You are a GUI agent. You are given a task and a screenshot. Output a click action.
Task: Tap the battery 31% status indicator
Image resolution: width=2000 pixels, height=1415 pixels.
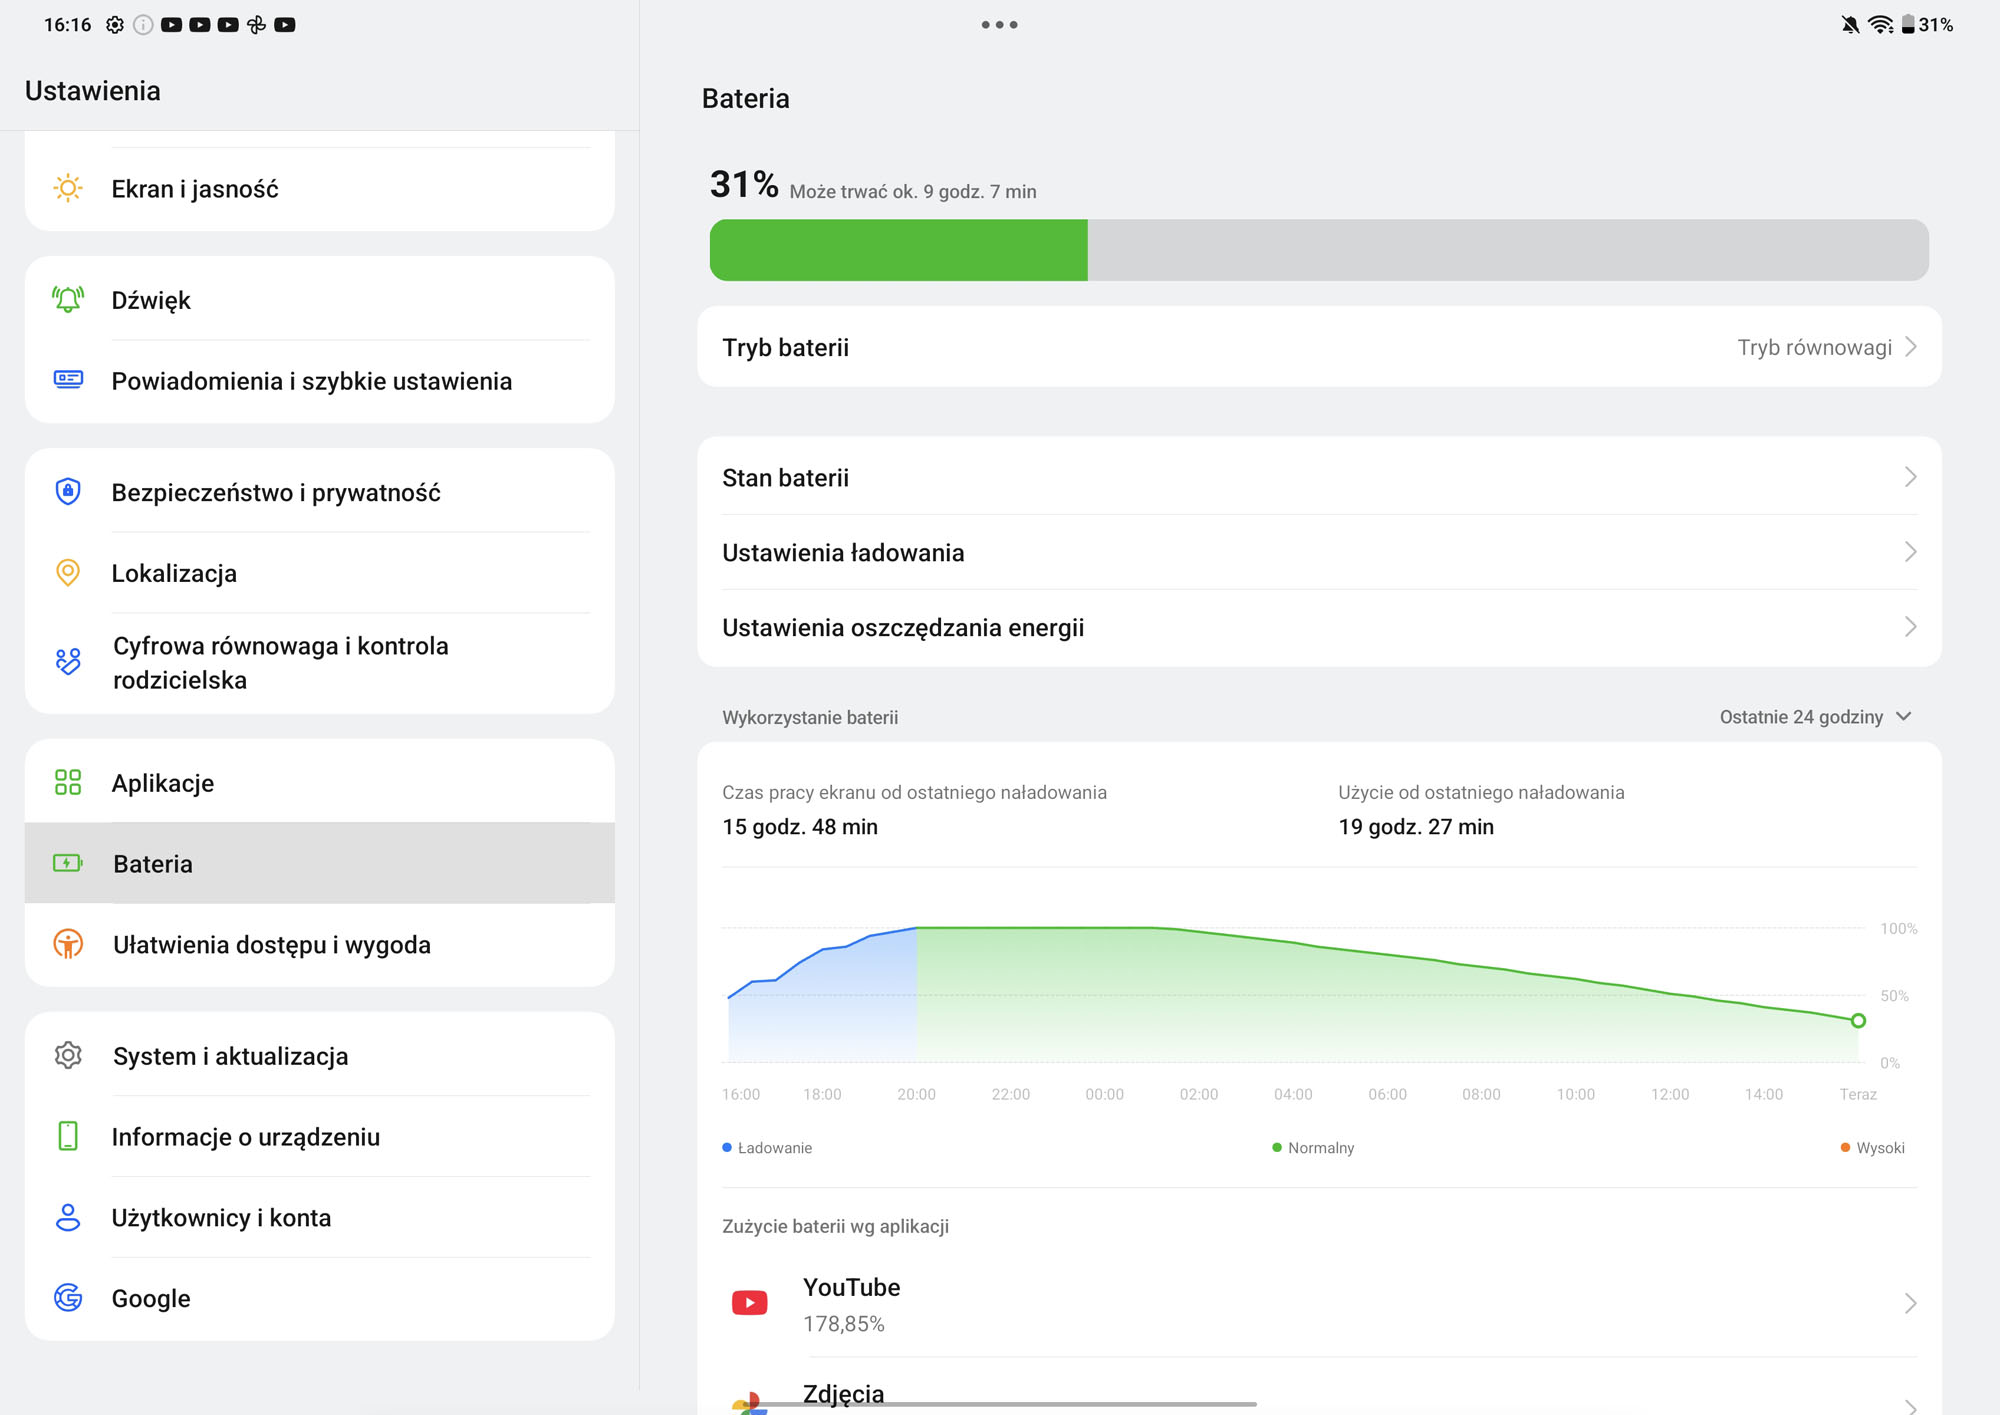[x=1927, y=25]
